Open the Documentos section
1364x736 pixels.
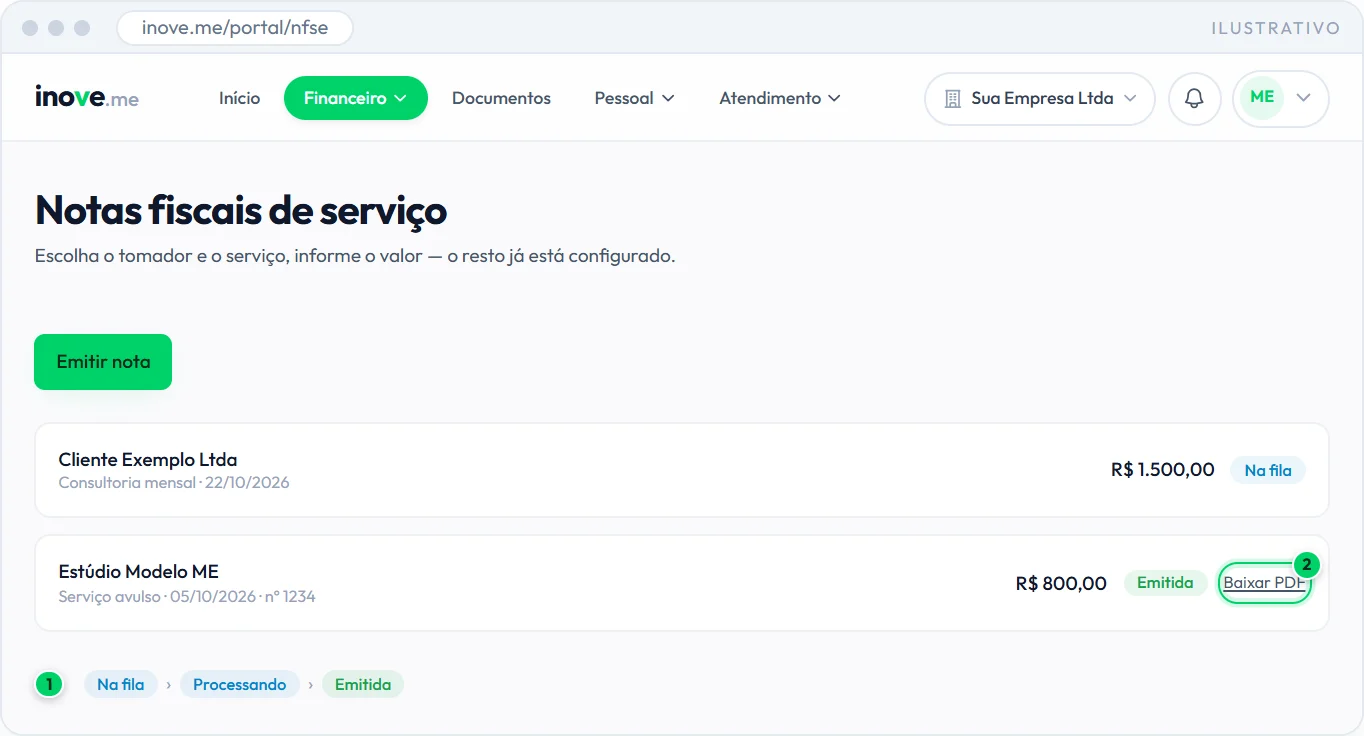click(501, 98)
